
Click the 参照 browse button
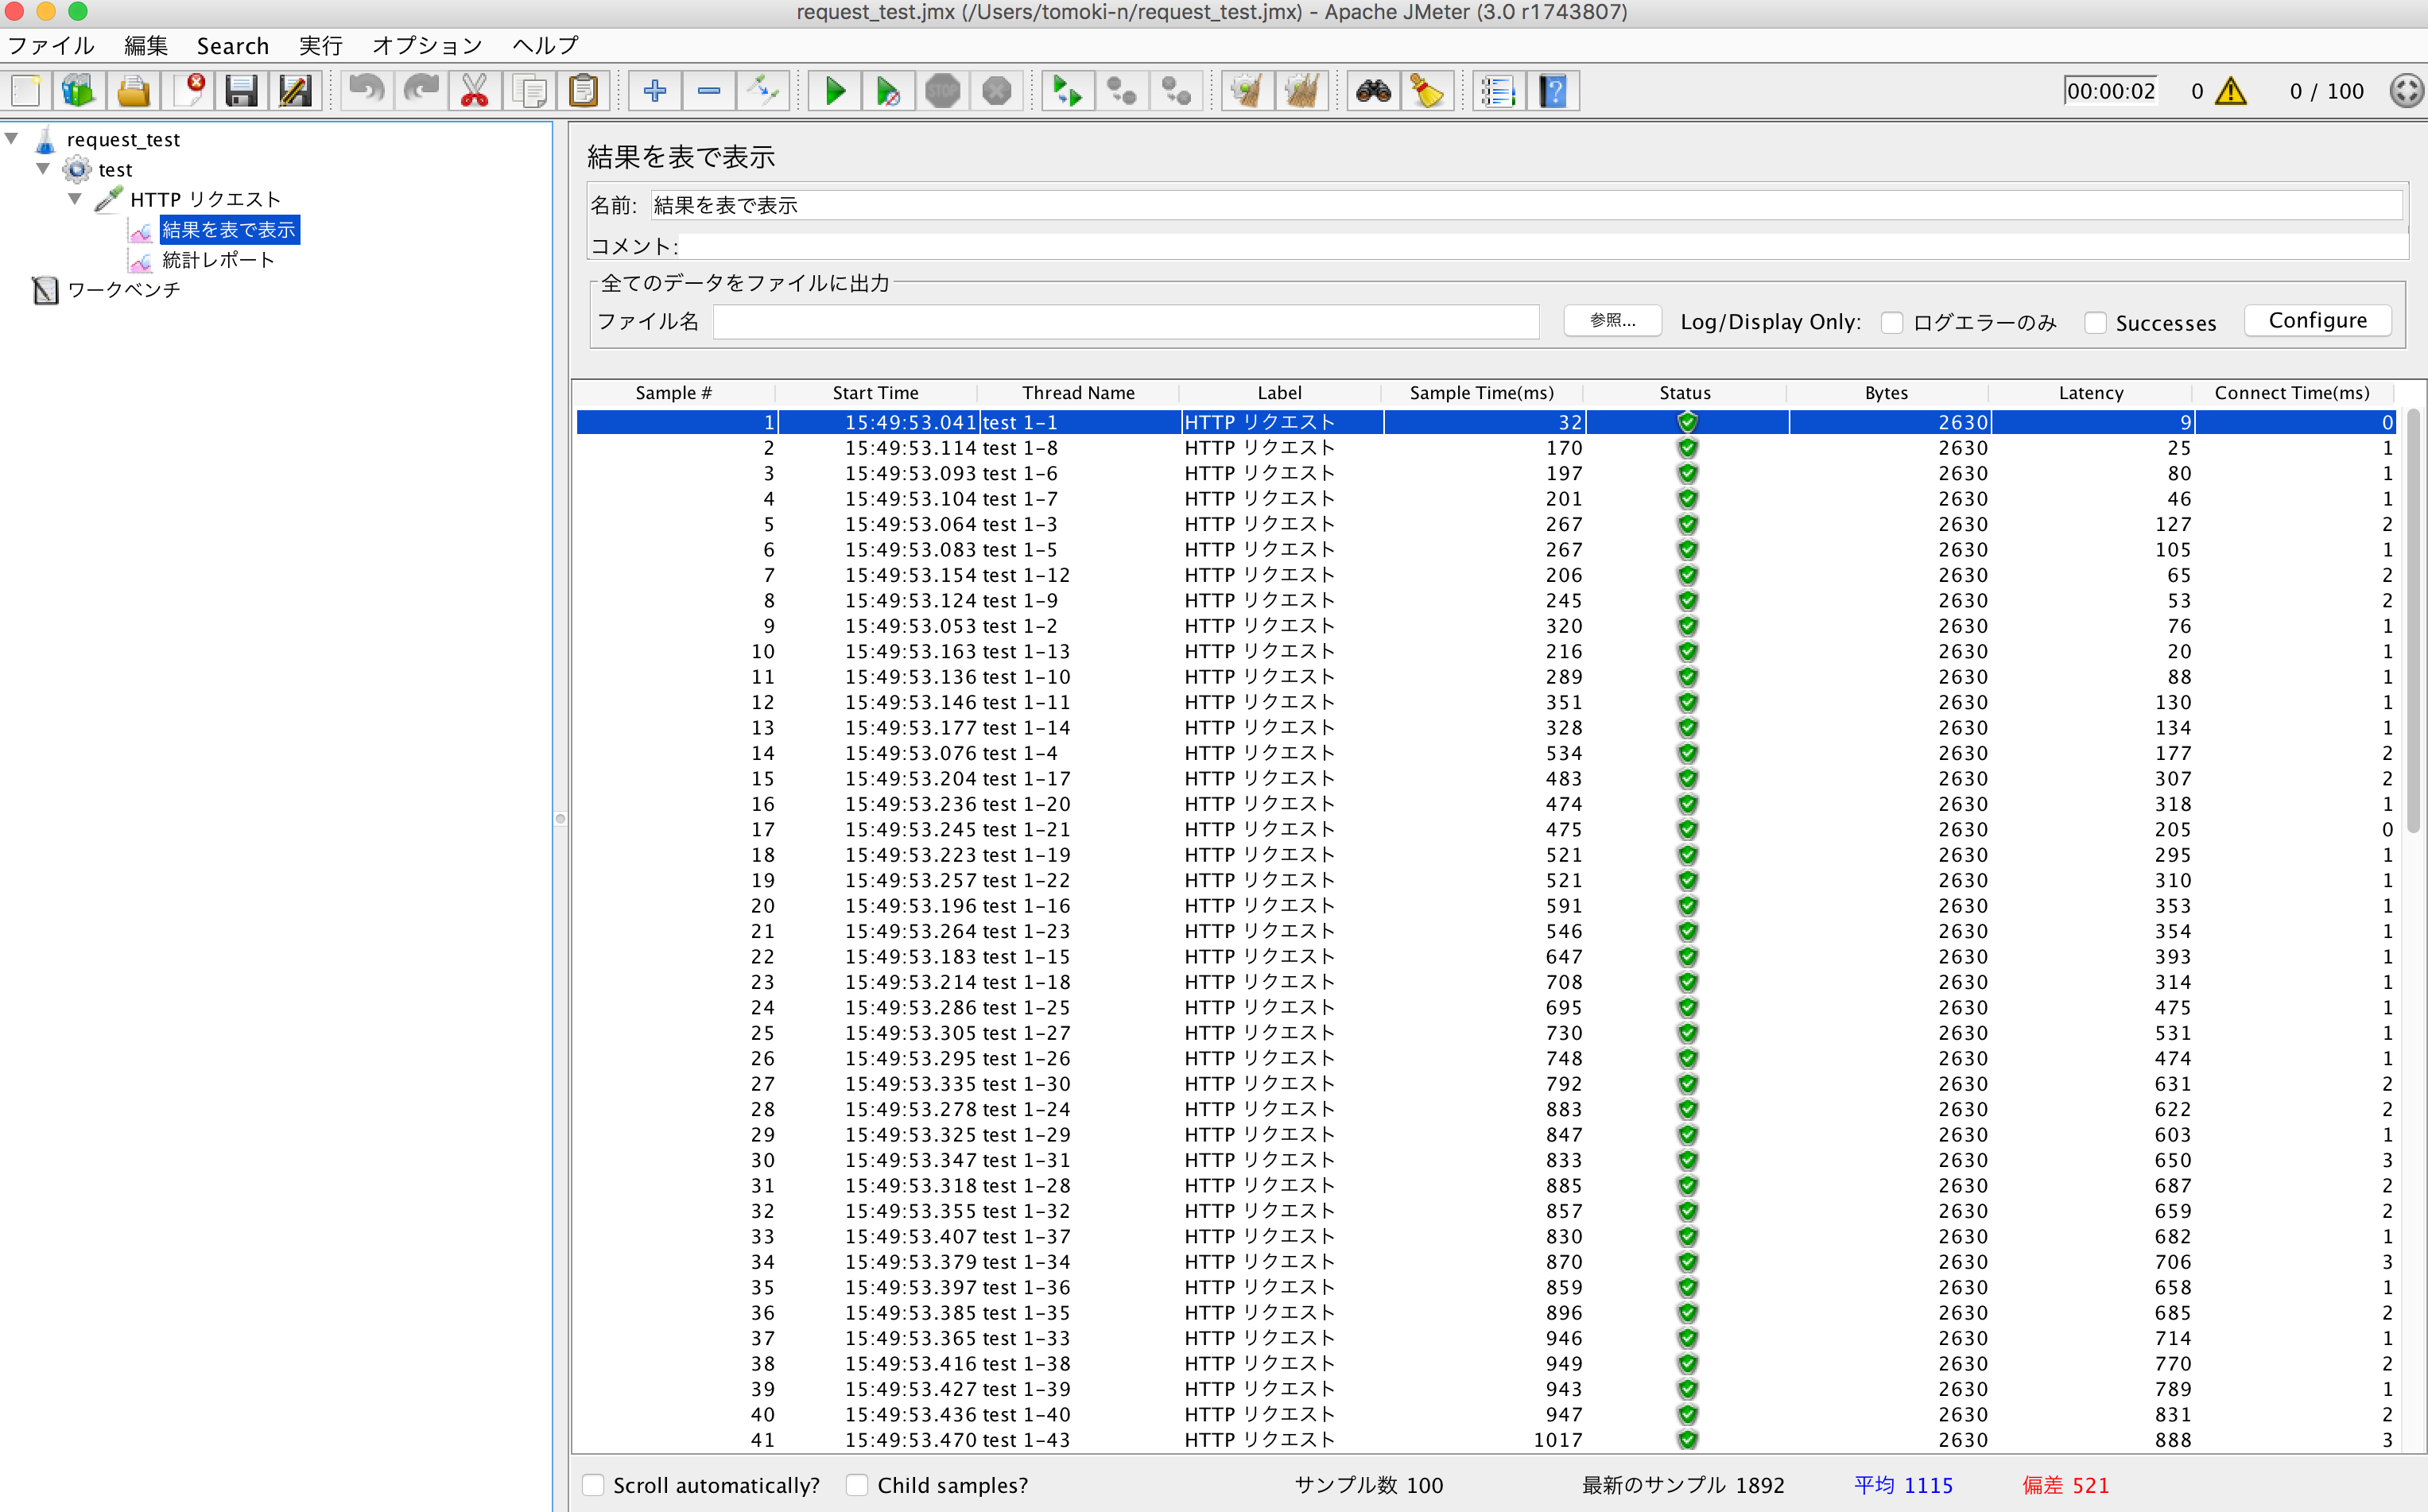1612,320
